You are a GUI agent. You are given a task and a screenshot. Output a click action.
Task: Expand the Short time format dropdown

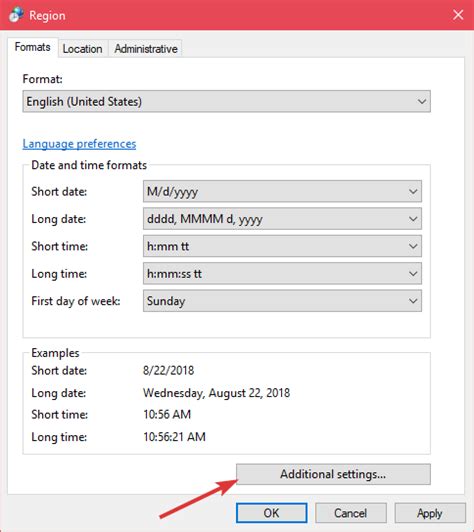[282, 246]
